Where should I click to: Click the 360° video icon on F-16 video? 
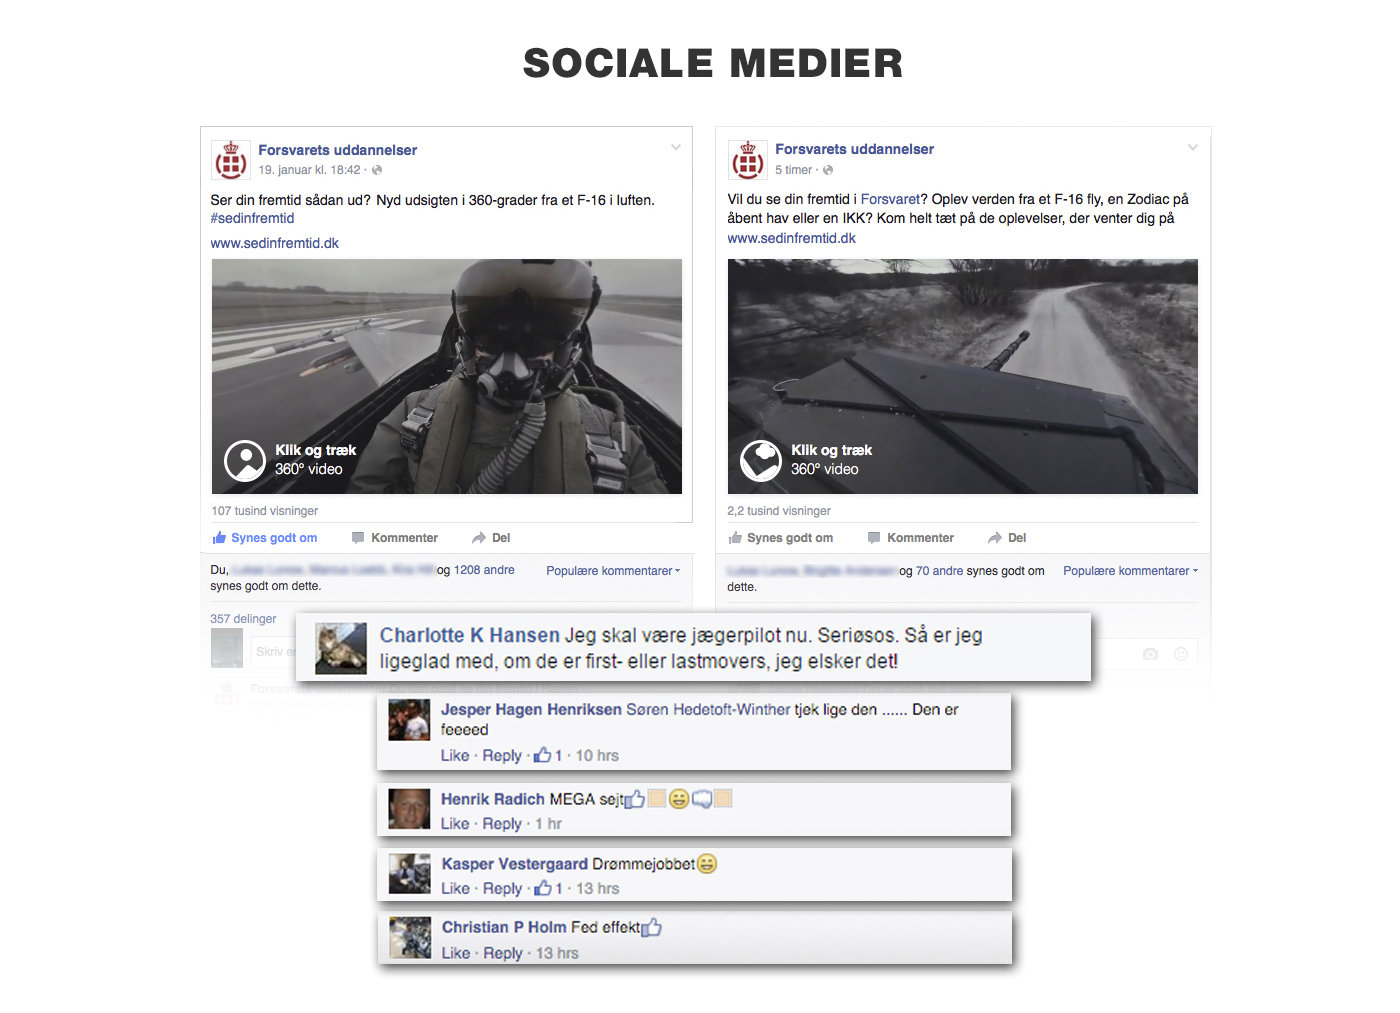click(245, 461)
